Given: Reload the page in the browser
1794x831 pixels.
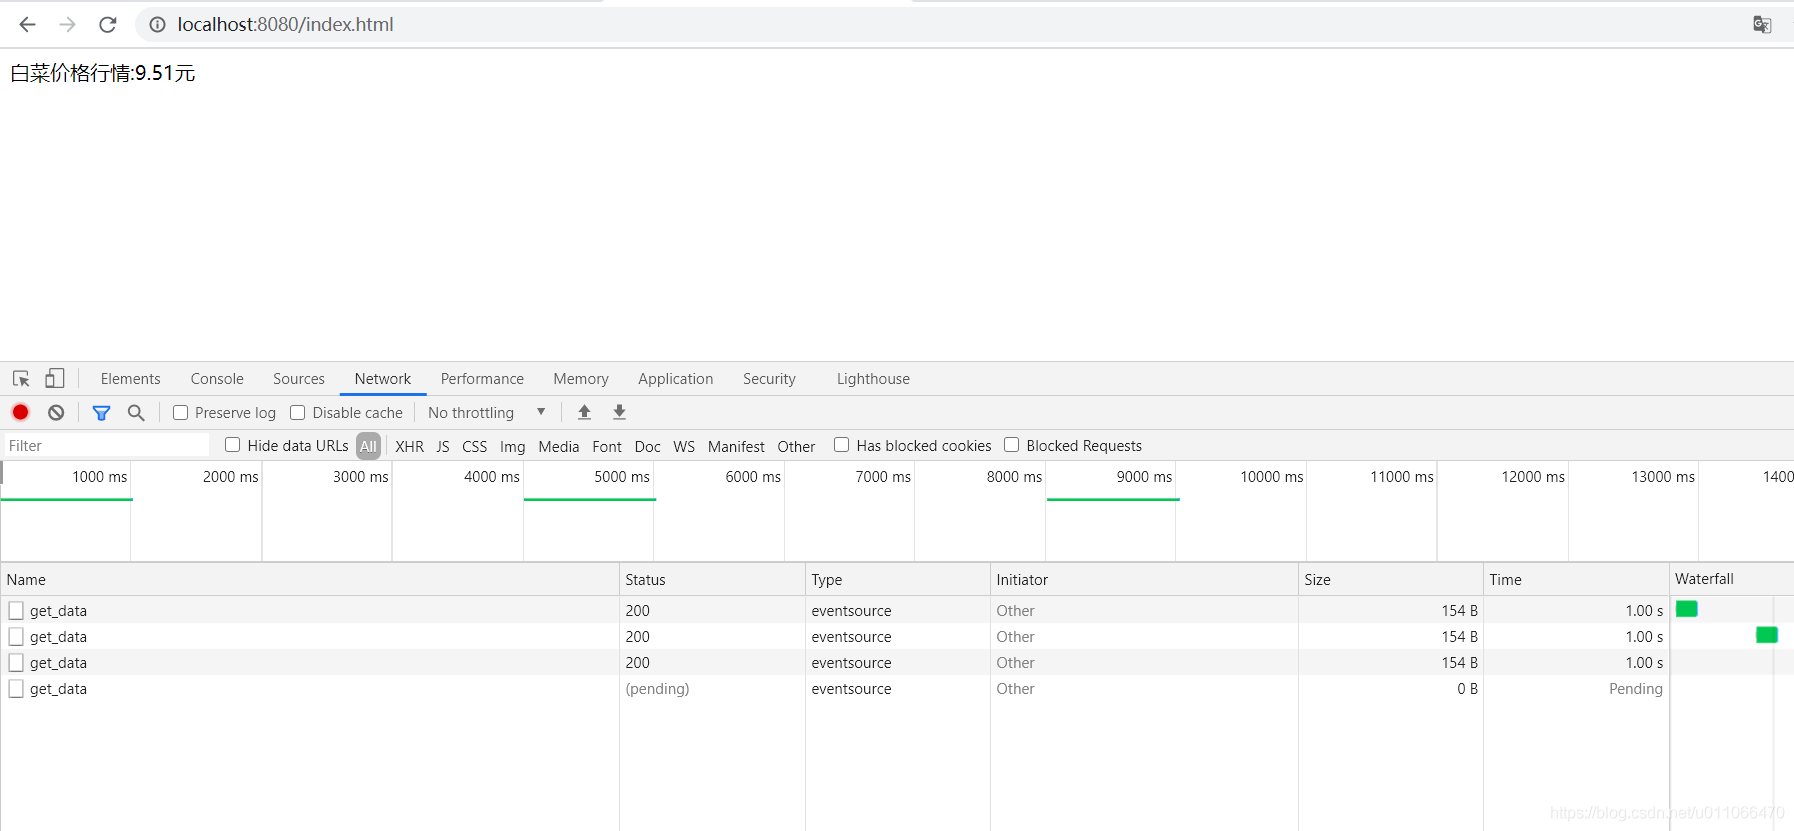Looking at the screenshot, I should coord(108,24).
